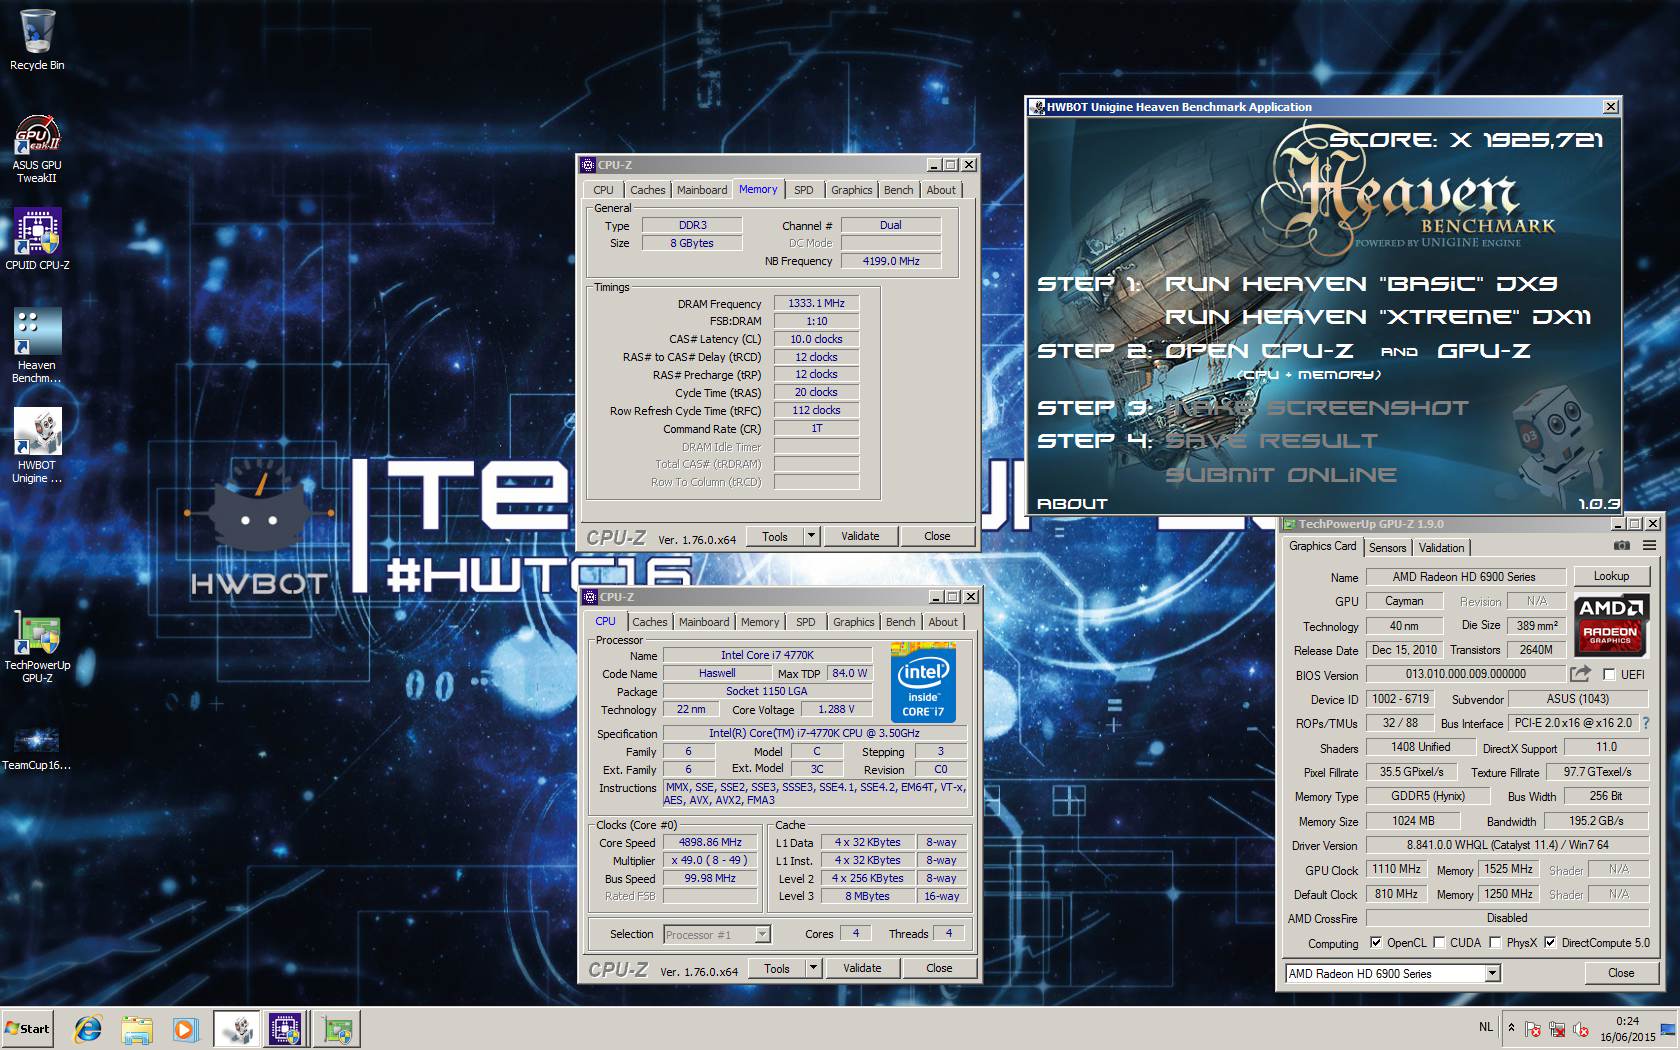Open the Recycle Bin desktop icon
This screenshot has height=1050, width=1680.
(37, 40)
